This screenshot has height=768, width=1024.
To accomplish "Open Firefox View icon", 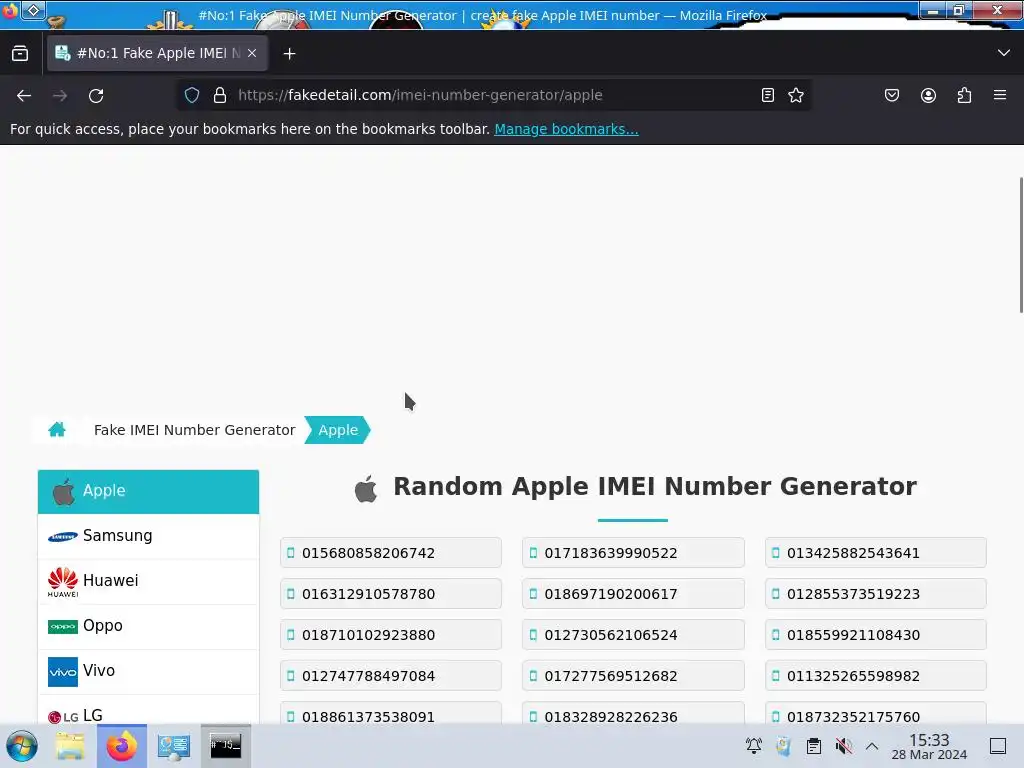I will pyautogui.click(x=20, y=53).
